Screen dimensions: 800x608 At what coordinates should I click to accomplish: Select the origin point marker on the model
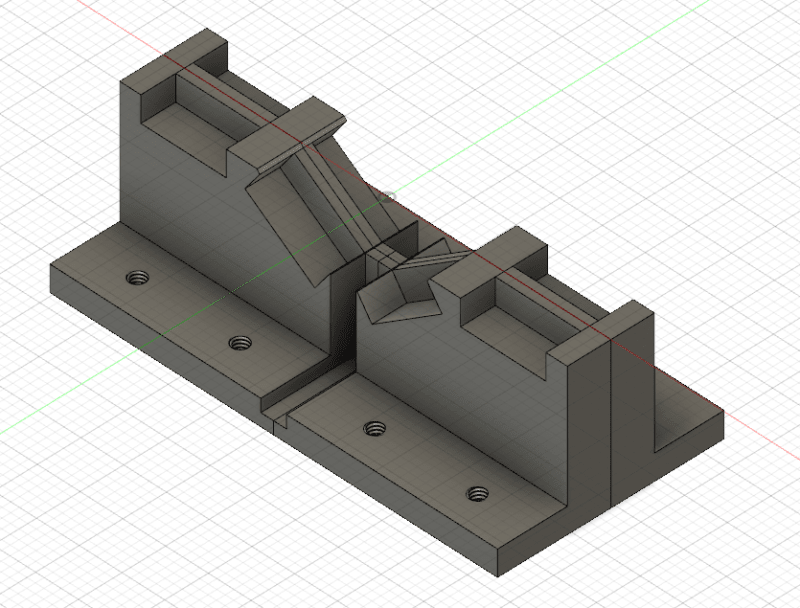pos(389,196)
